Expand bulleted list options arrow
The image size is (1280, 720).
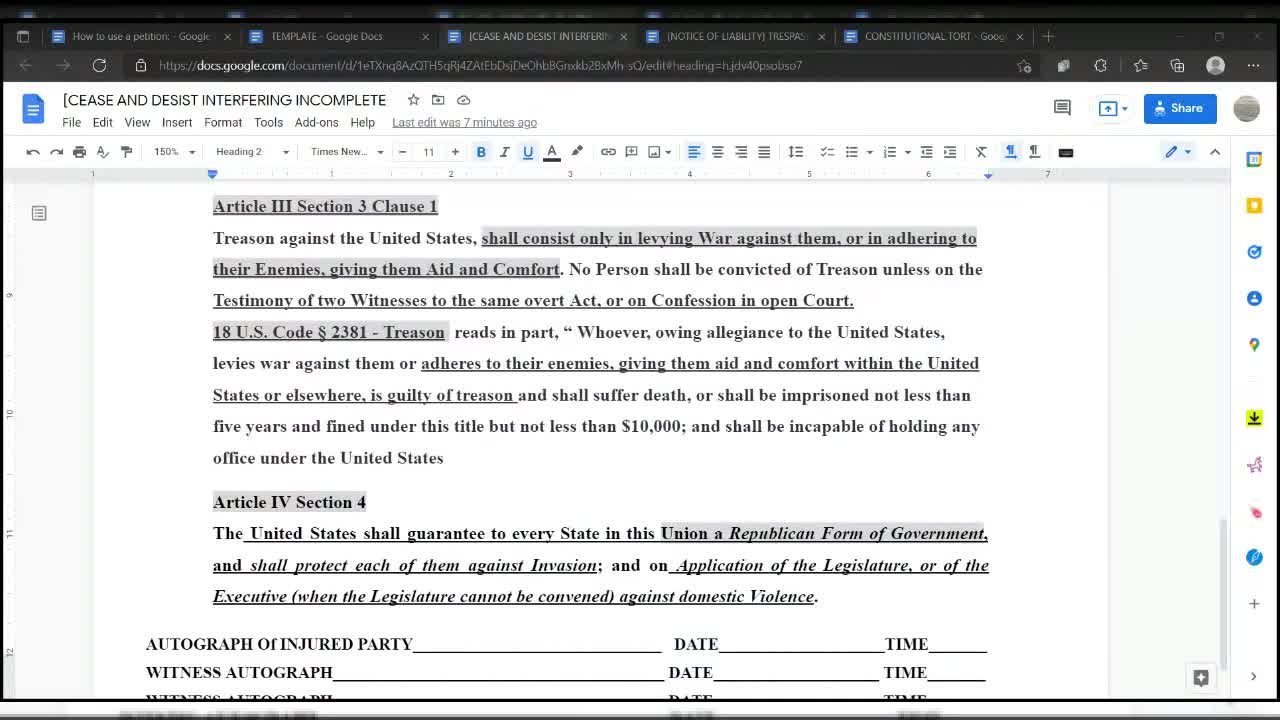point(870,152)
